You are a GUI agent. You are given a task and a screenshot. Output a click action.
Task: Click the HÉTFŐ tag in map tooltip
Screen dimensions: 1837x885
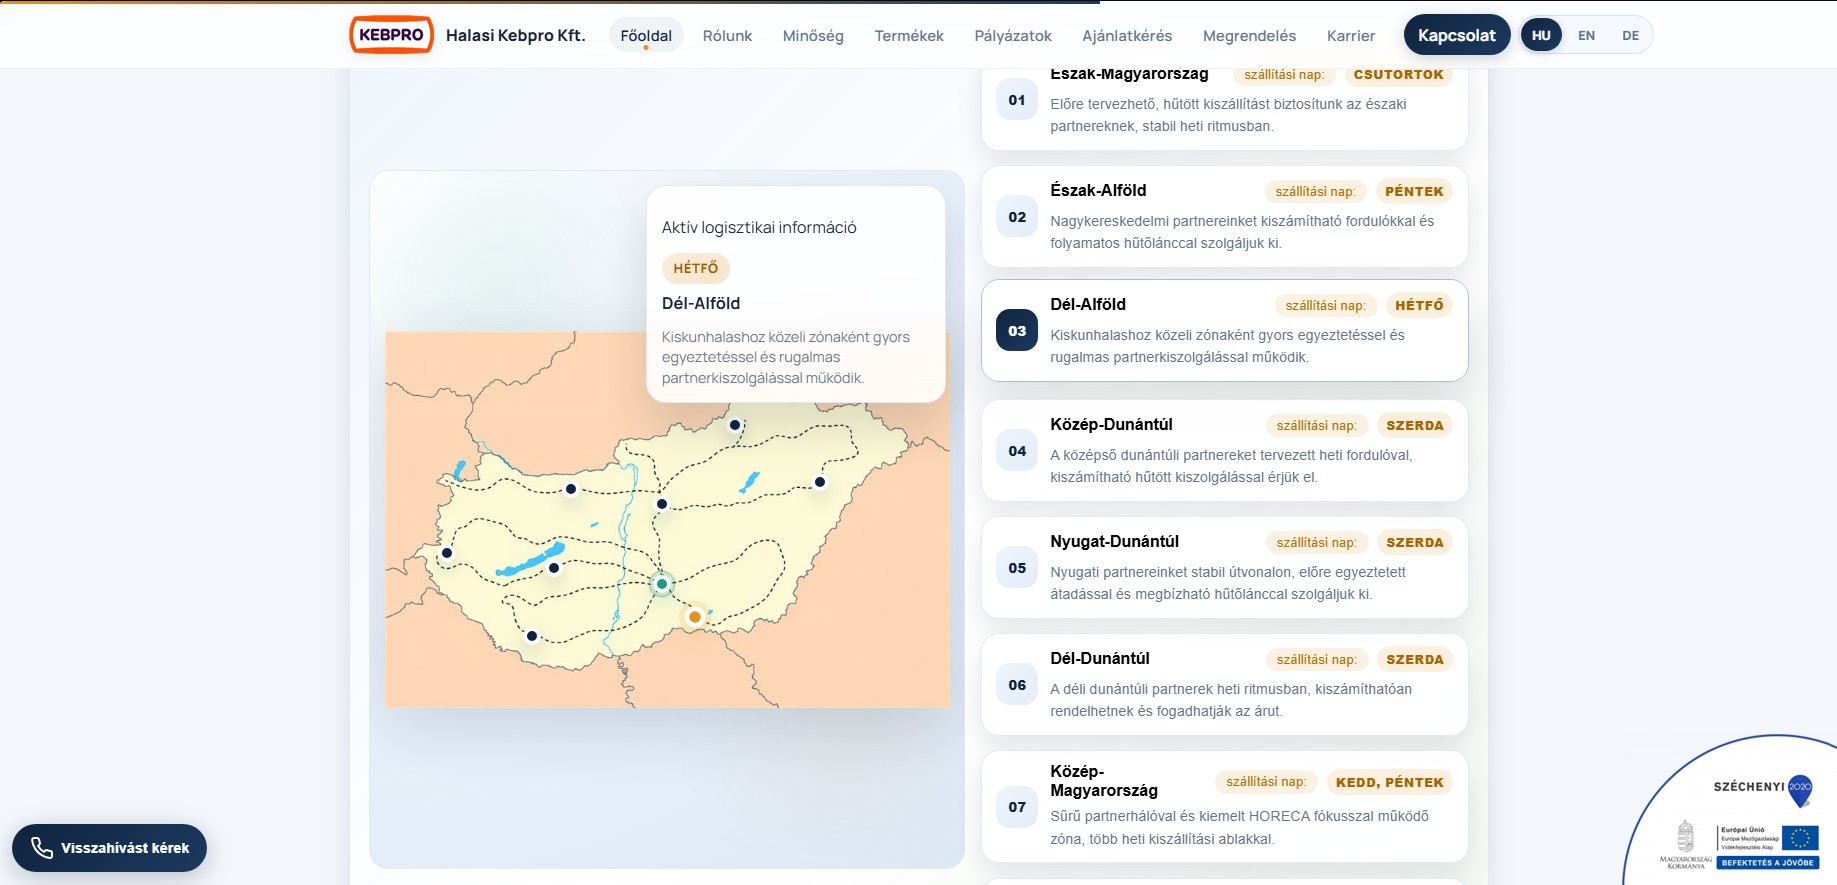[x=696, y=268]
